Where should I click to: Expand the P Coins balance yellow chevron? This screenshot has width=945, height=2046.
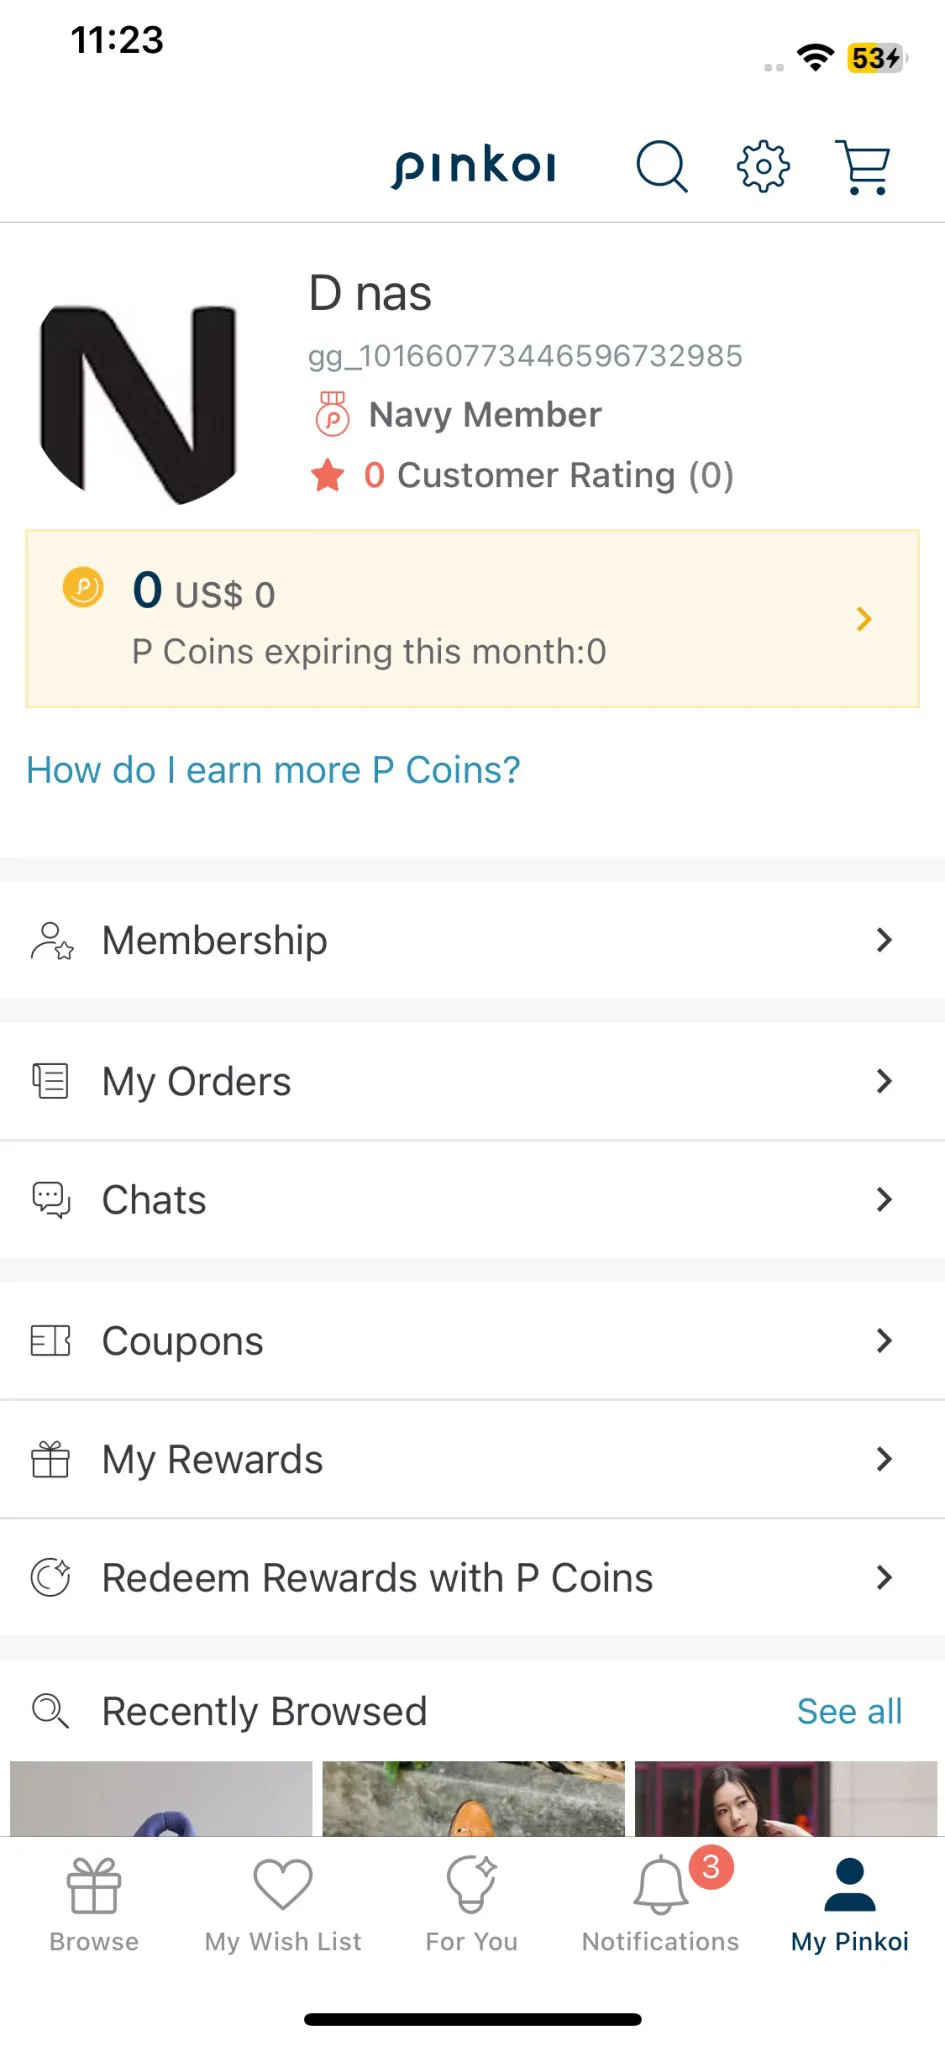(865, 619)
